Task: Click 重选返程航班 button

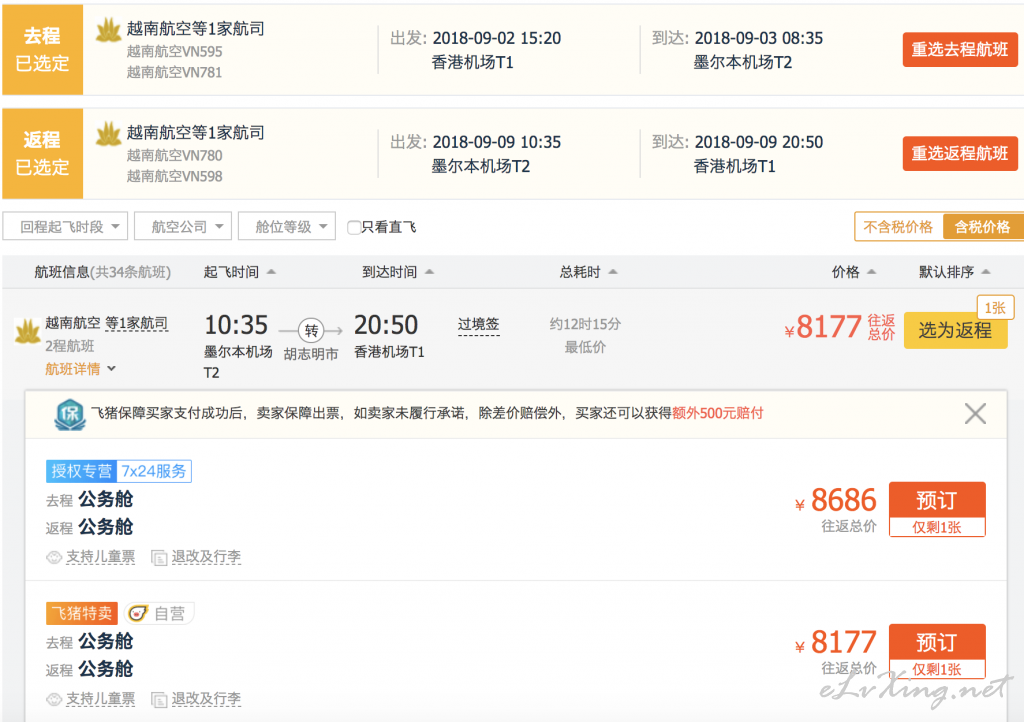Action: tap(959, 153)
